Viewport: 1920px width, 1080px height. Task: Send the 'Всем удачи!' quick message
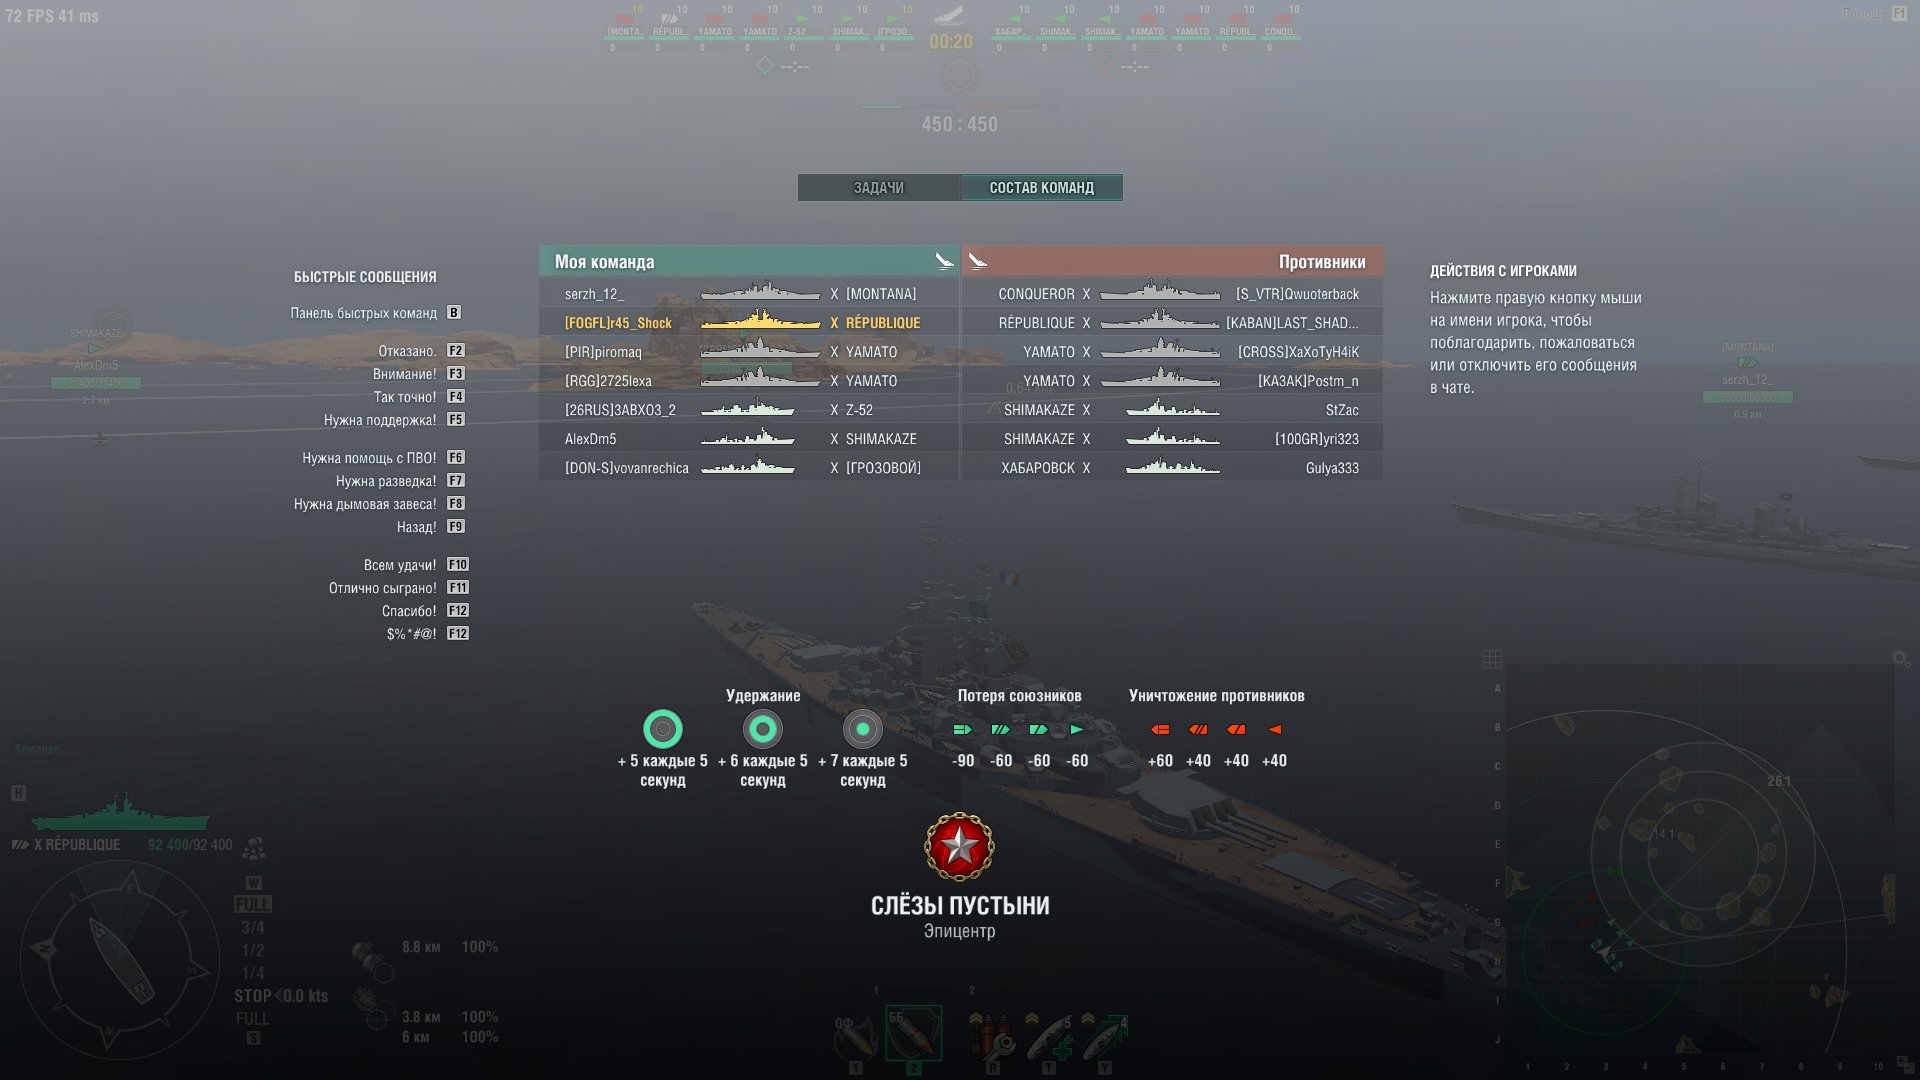400,565
